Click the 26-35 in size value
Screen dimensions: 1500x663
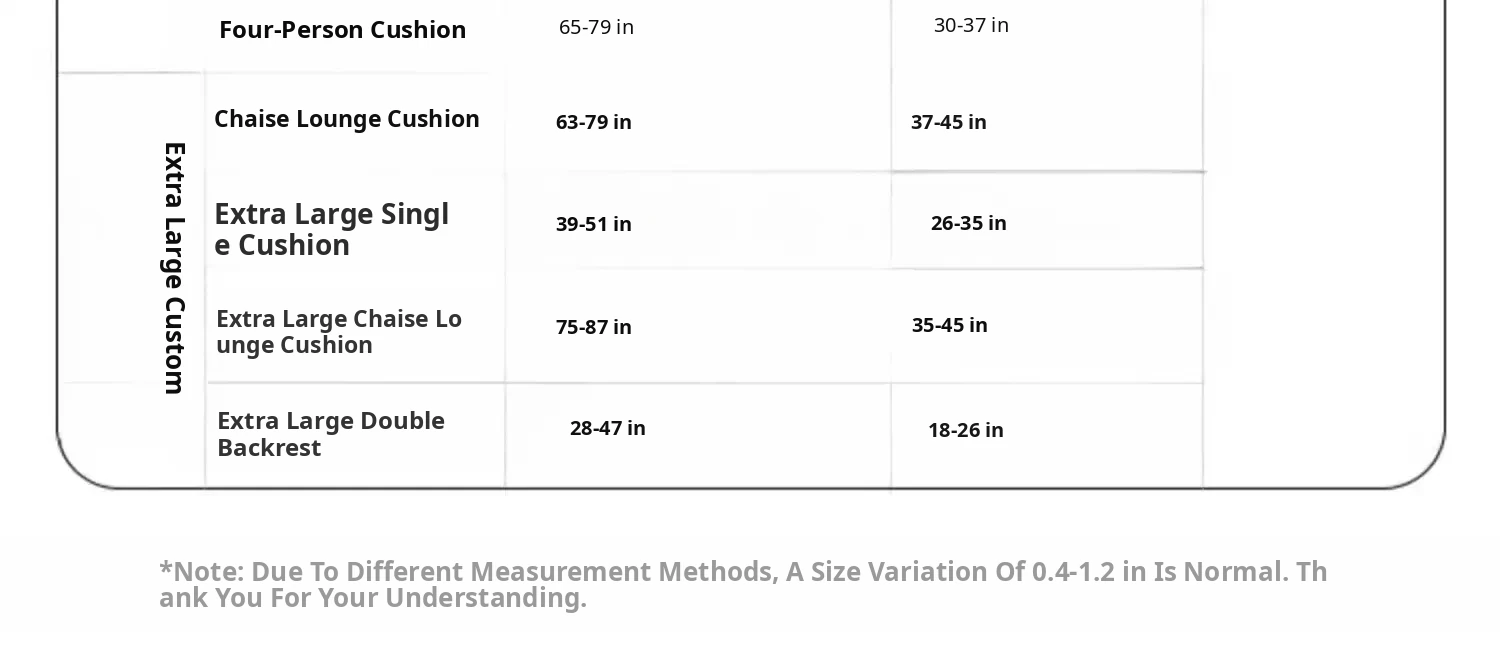969,223
